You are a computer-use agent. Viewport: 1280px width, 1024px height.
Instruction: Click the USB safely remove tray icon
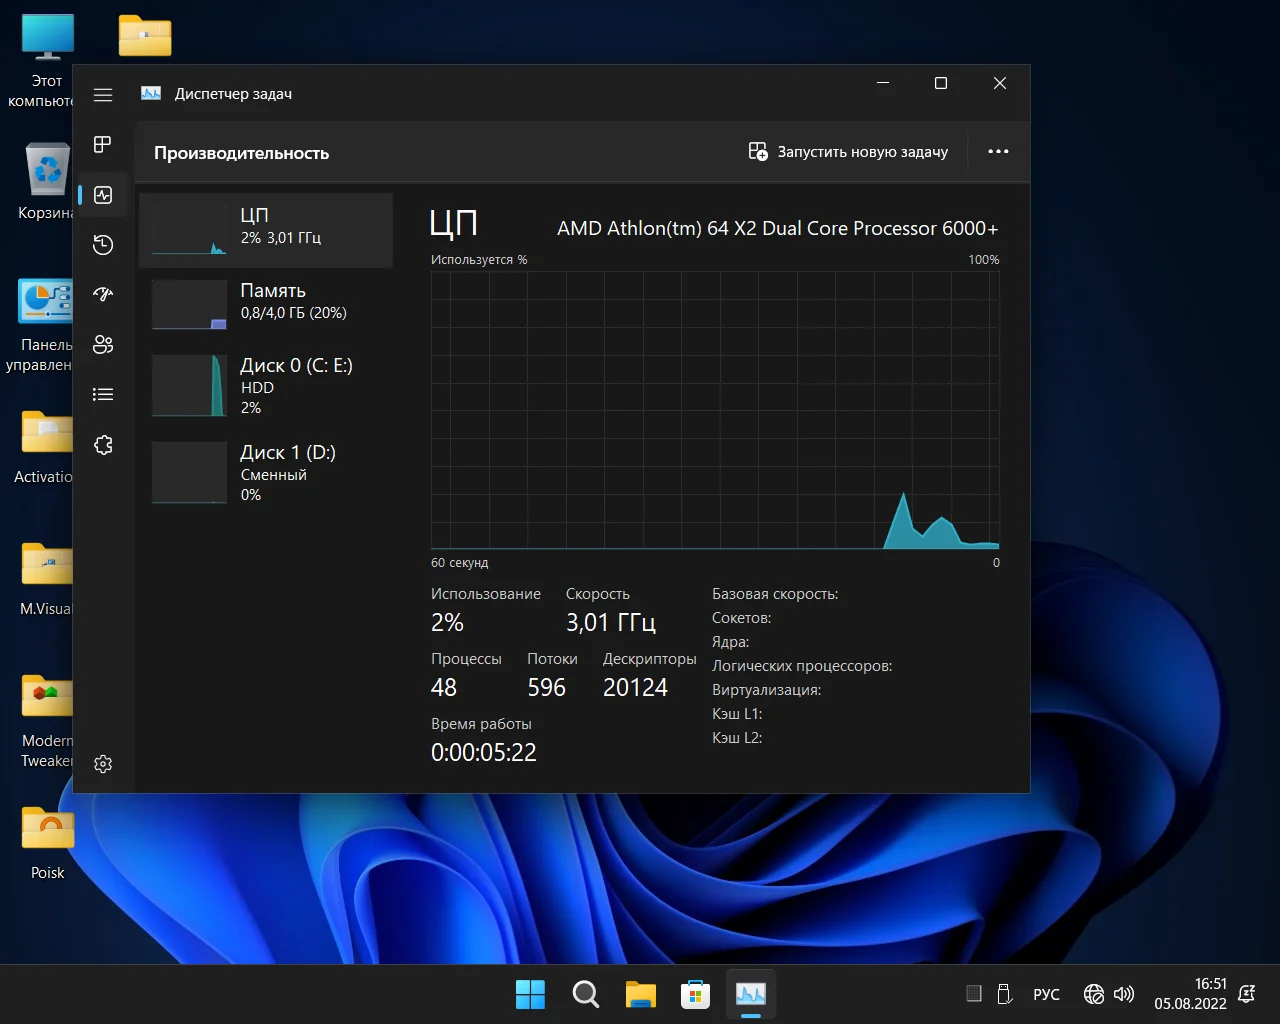click(x=1004, y=994)
